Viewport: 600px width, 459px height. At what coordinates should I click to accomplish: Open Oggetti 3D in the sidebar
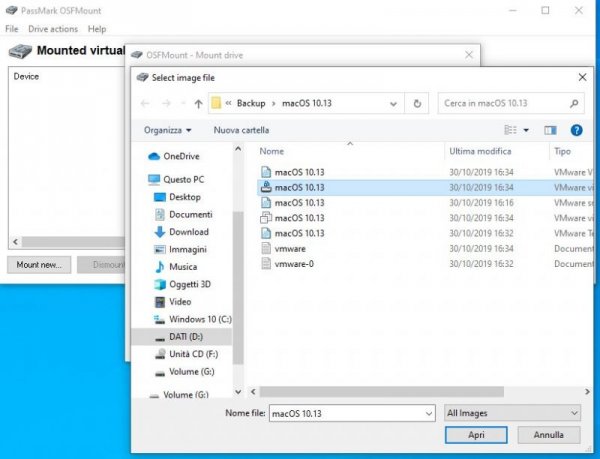click(x=190, y=285)
